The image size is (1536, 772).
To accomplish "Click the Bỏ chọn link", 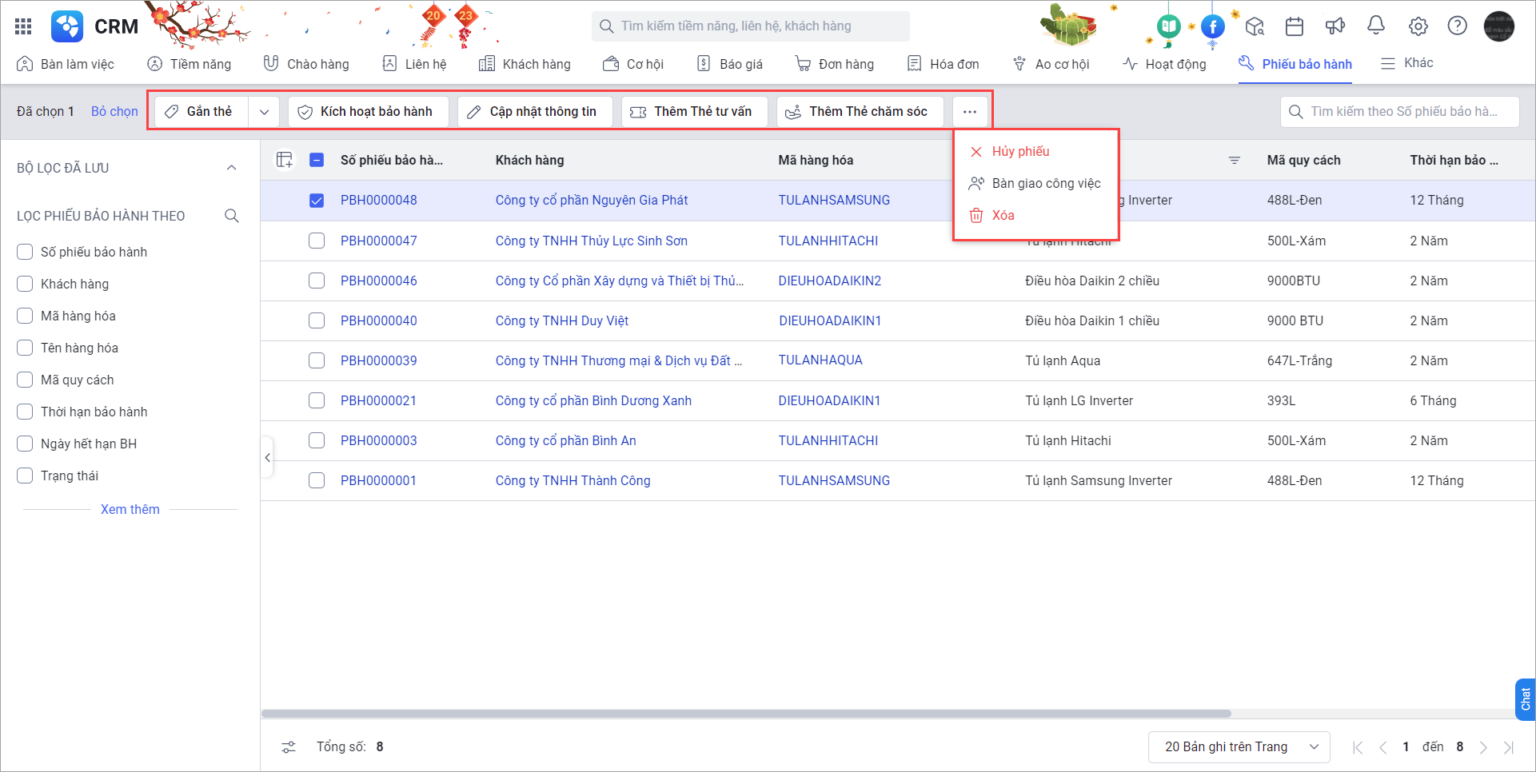I will (x=114, y=111).
